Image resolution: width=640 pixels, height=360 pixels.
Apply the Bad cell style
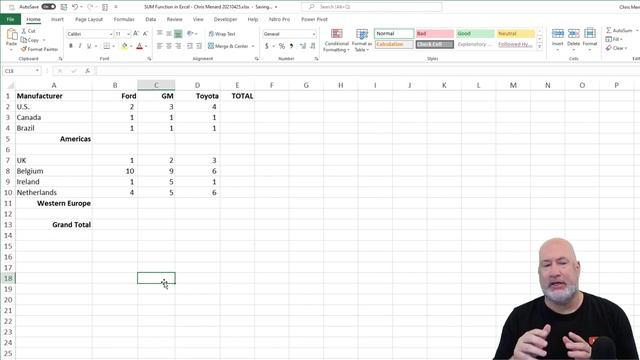435,33
